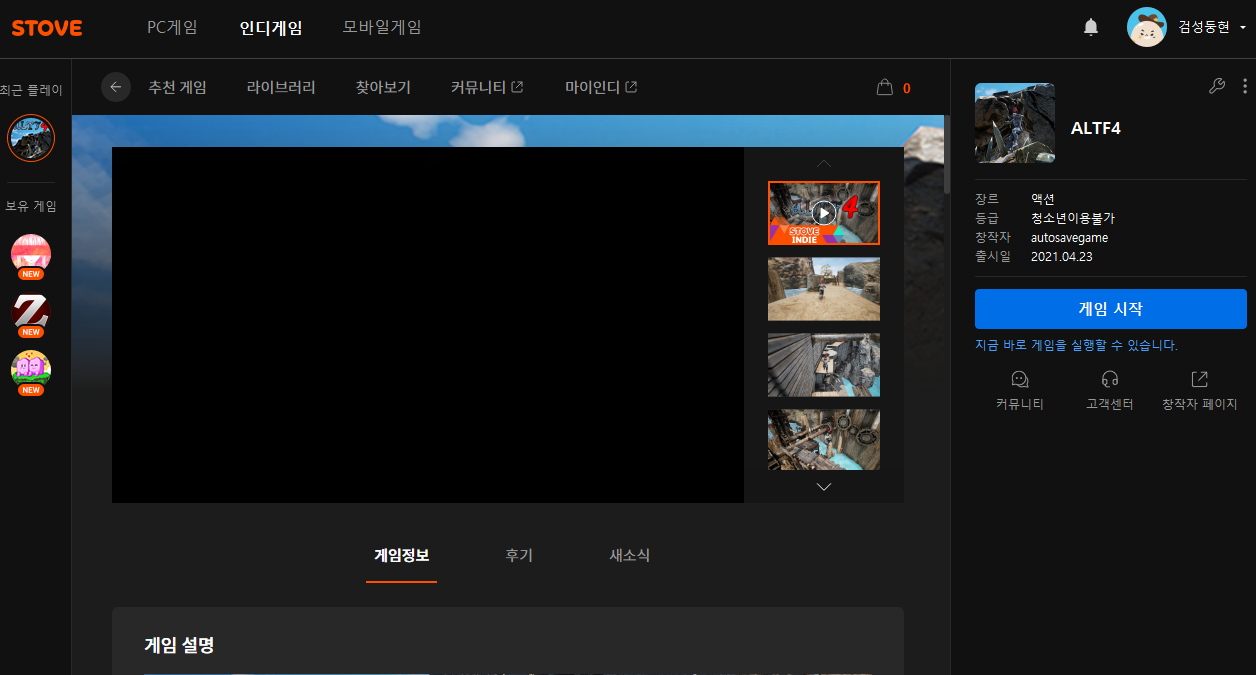This screenshot has height=675, width=1256.
Task: Click the notification bell icon
Action: pyautogui.click(x=1091, y=28)
